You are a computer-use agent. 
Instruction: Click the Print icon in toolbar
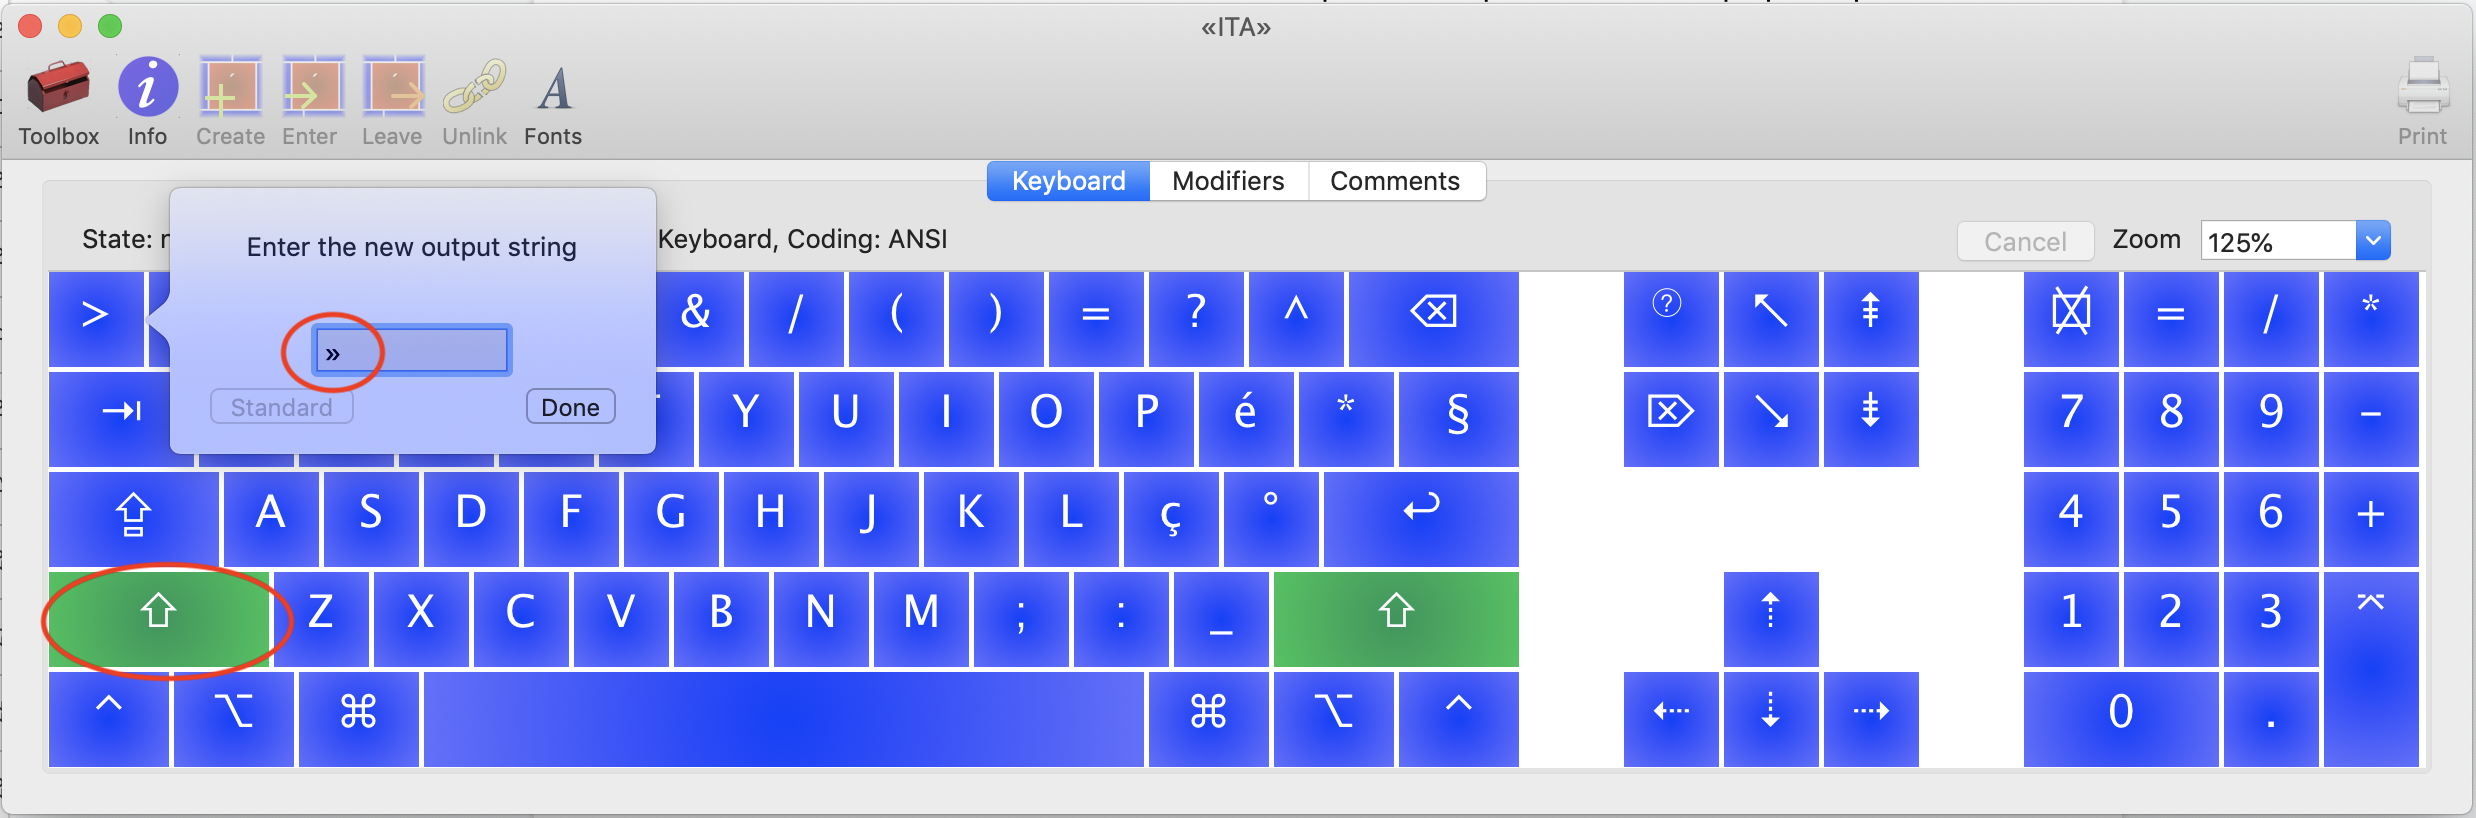2422,87
